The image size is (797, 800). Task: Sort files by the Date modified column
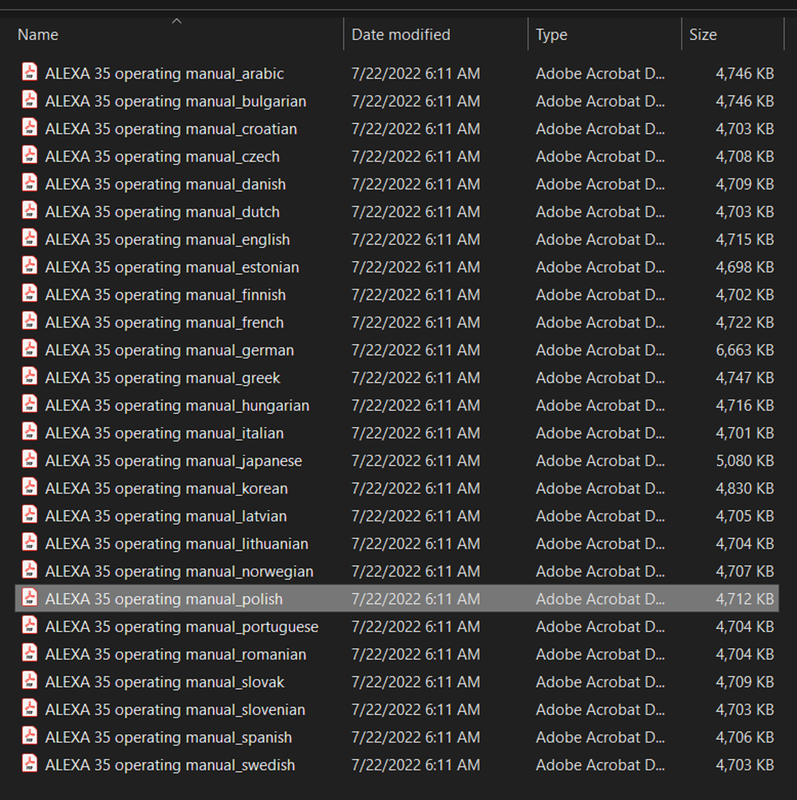(401, 35)
